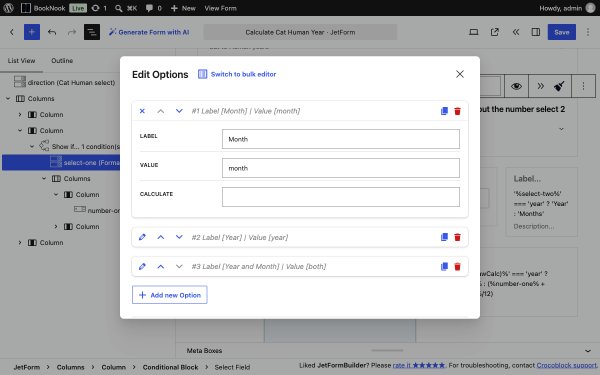
Task: Switch to the List View tab
Action: (21, 60)
